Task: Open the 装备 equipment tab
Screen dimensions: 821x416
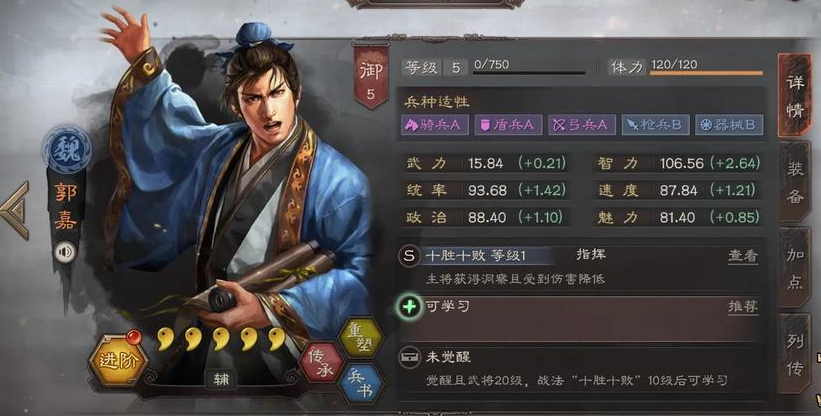Action: click(x=795, y=182)
